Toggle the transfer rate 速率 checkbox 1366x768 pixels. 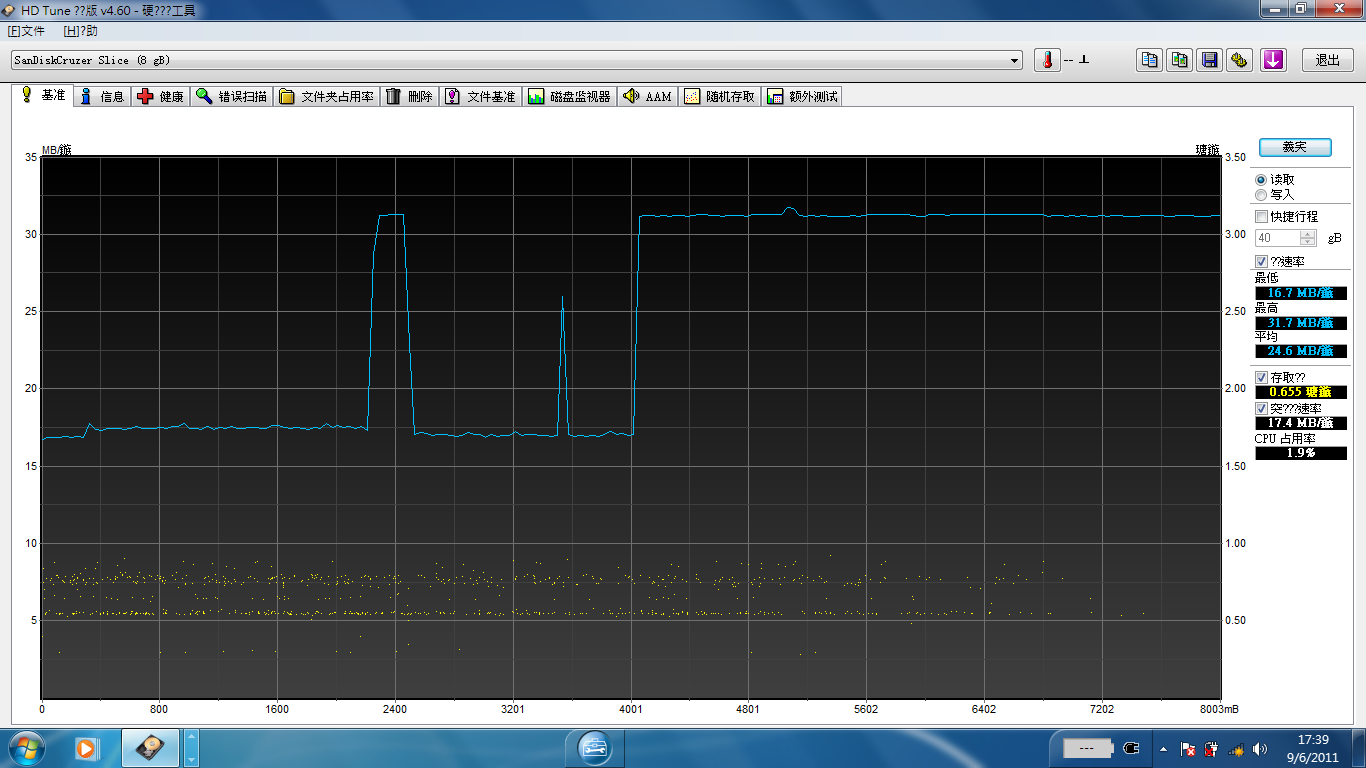tap(1261, 261)
